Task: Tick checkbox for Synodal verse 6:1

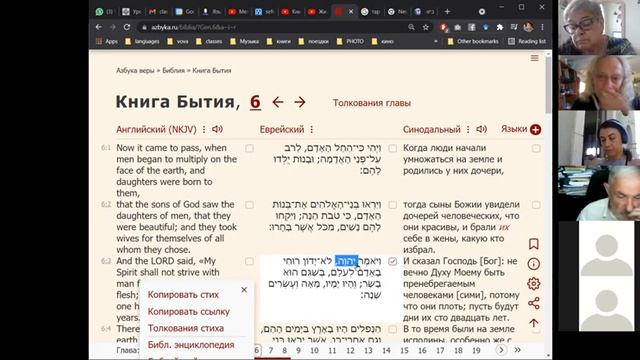Action: pos(536,148)
